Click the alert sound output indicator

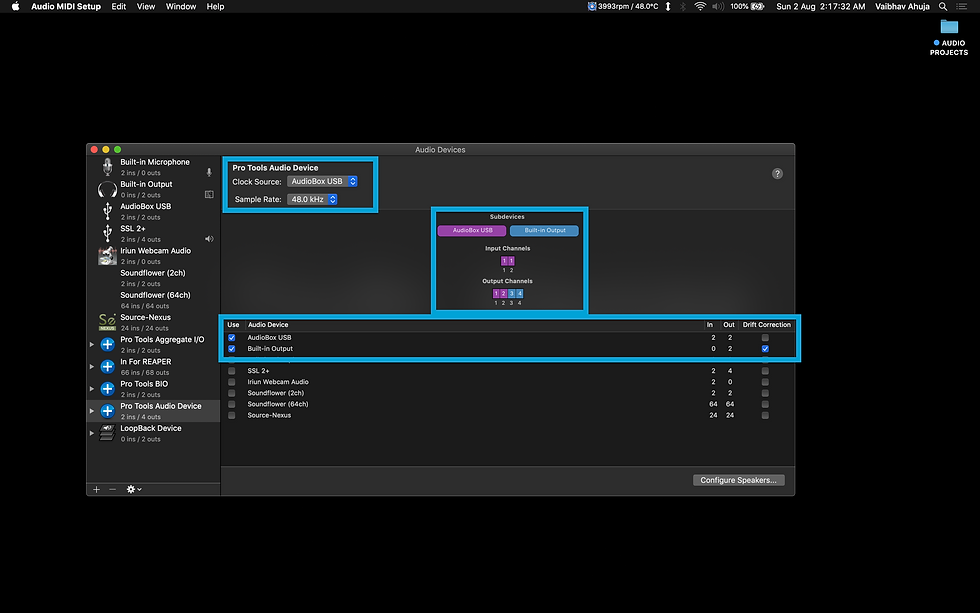point(209,194)
